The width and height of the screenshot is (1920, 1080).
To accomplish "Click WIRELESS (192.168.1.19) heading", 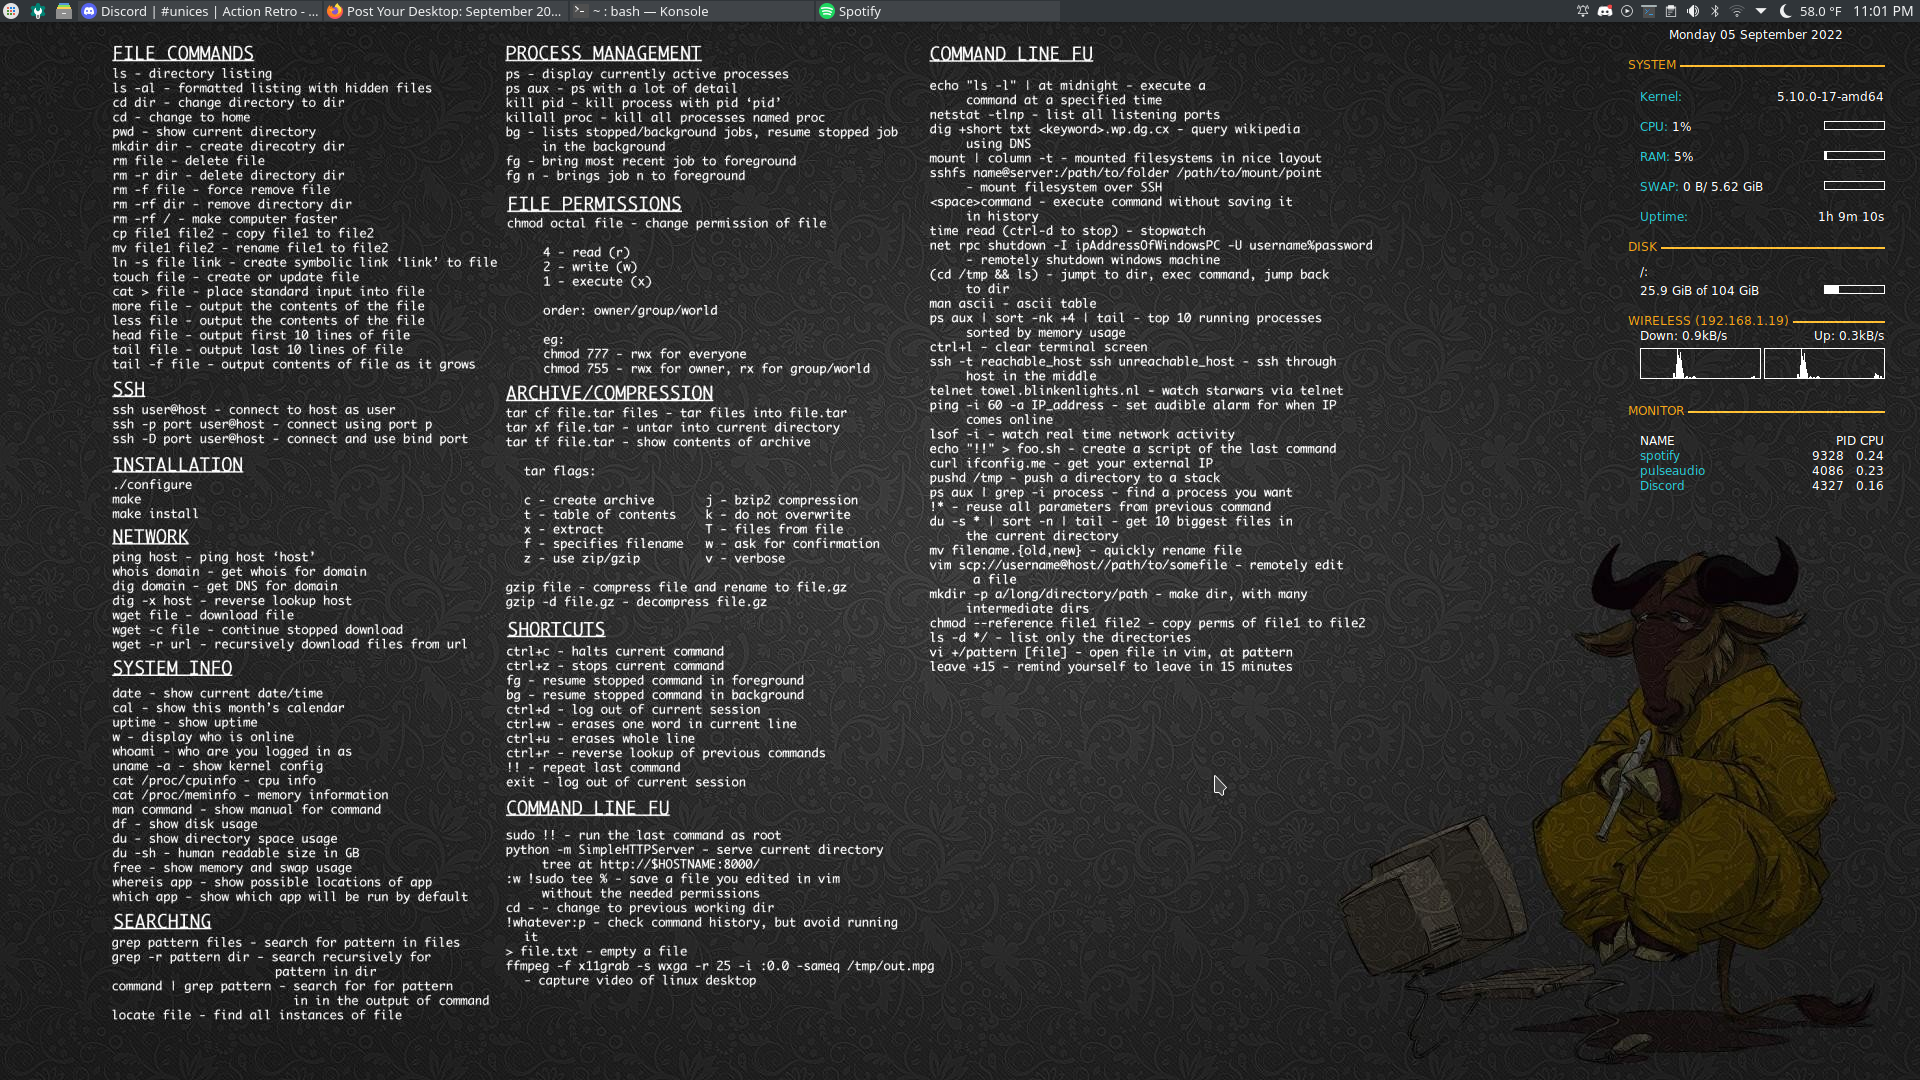I will click(1708, 321).
